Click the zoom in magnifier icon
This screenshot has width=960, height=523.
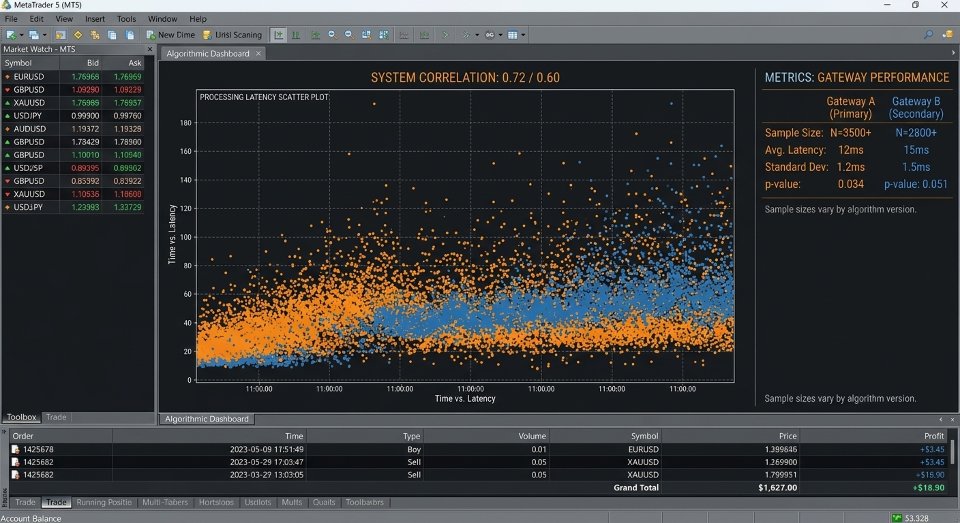coord(332,35)
